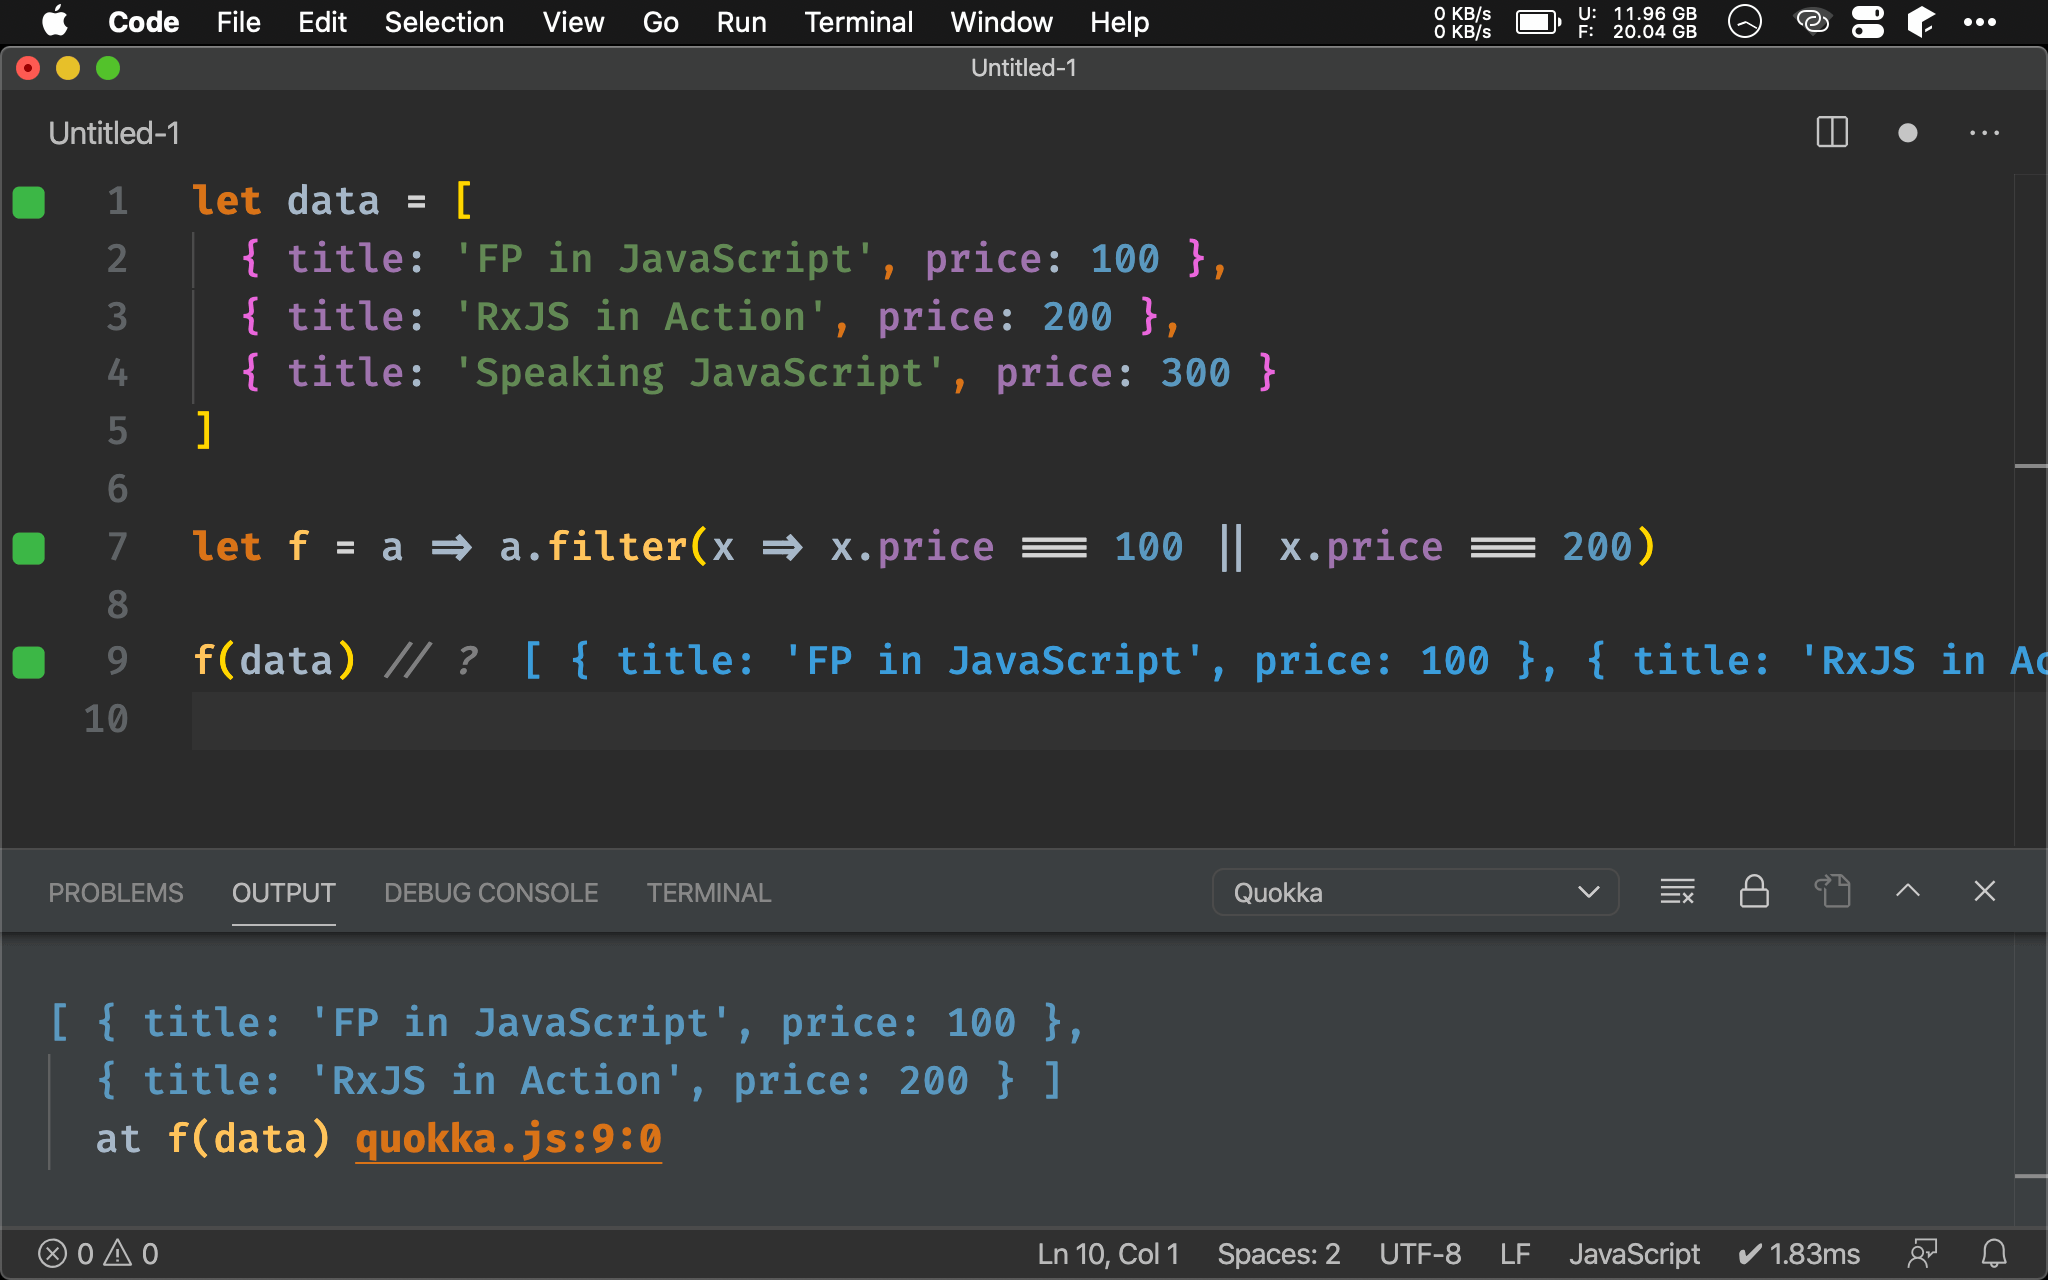Click 'Speaking JavaScript' string on line 4
The height and width of the screenshot is (1280, 2048).
(698, 374)
